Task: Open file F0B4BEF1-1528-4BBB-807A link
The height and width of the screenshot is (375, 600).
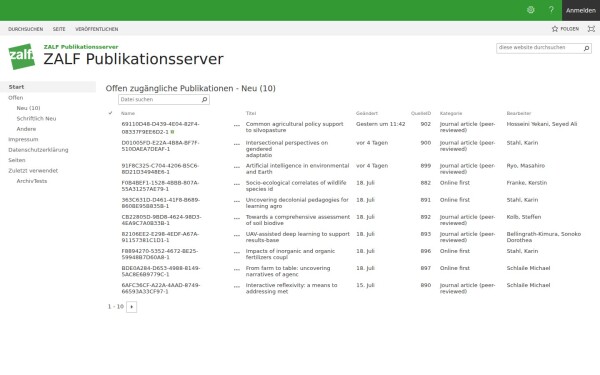Action: (x=160, y=186)
